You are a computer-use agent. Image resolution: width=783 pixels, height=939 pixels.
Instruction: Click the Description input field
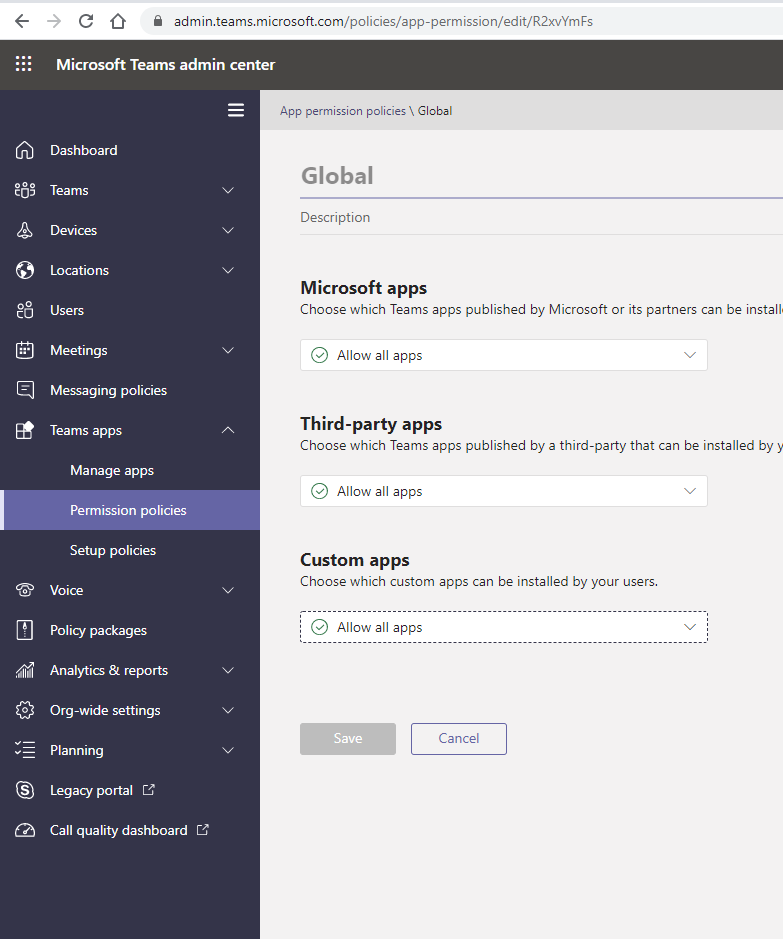point(541,217)
